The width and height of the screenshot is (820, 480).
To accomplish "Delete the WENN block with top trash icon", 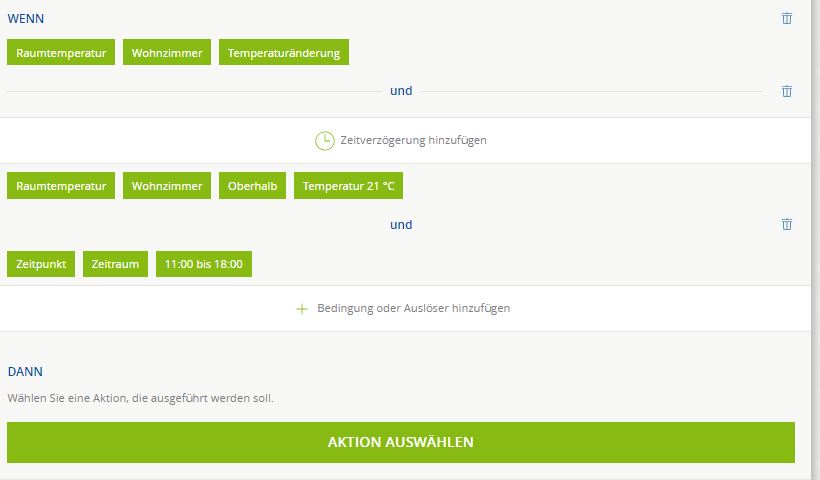I will pos(787,18).
